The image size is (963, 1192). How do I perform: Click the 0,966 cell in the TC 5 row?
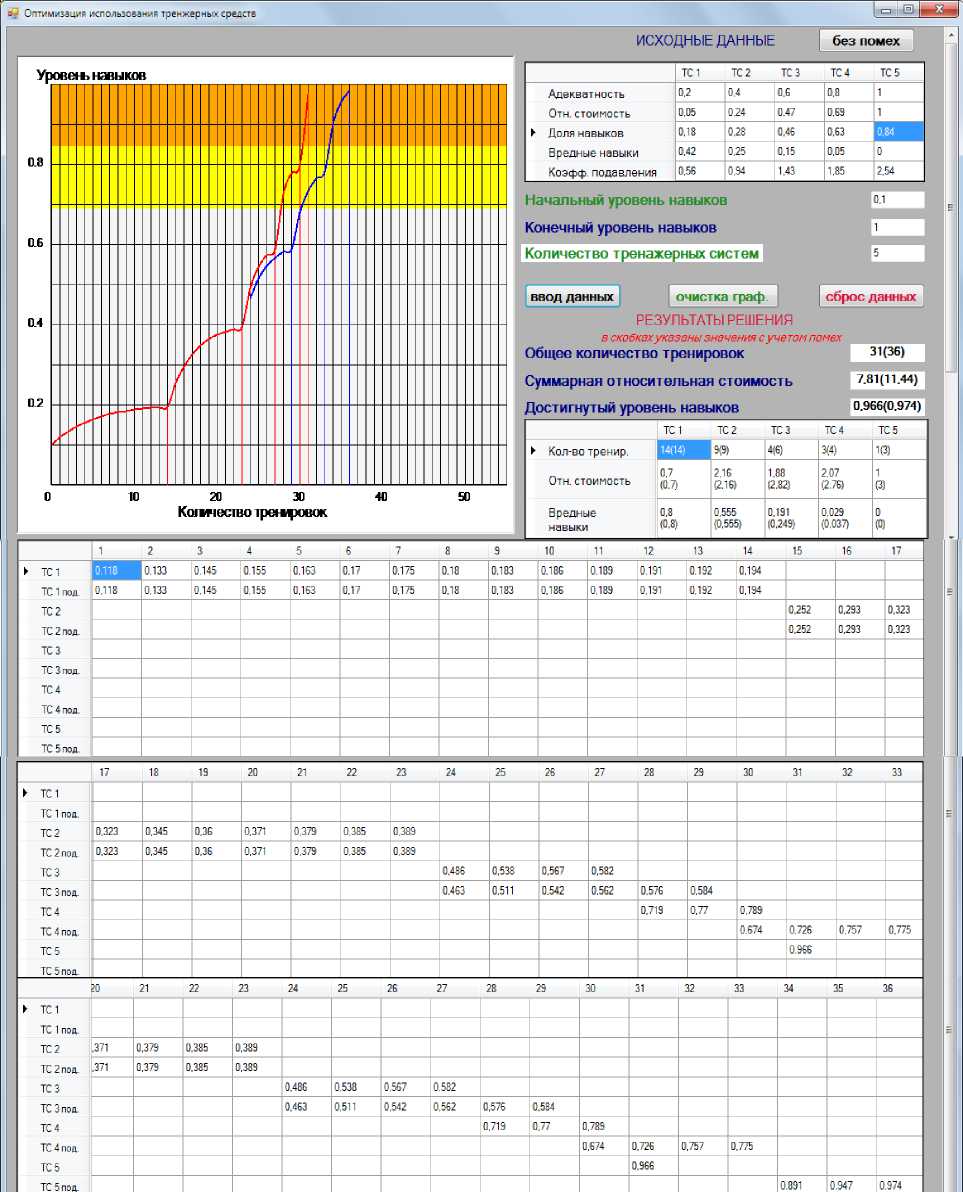(810, 950)
